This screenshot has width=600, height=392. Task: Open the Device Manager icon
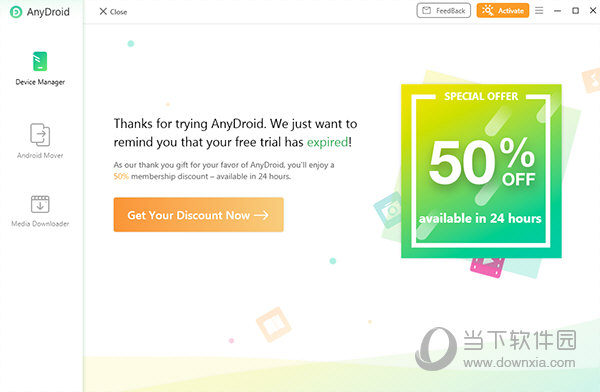coord(40,61)
